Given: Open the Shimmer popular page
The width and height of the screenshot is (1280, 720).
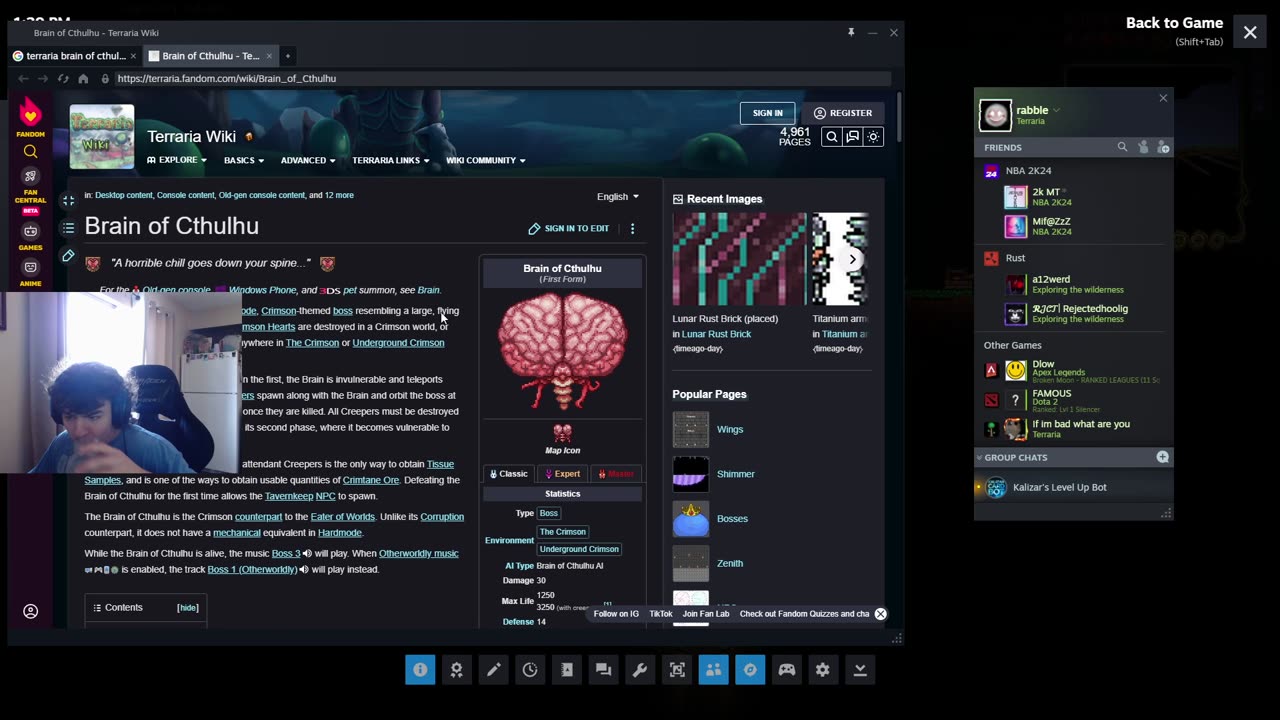Looking at the screenshot, I should 736,474.
